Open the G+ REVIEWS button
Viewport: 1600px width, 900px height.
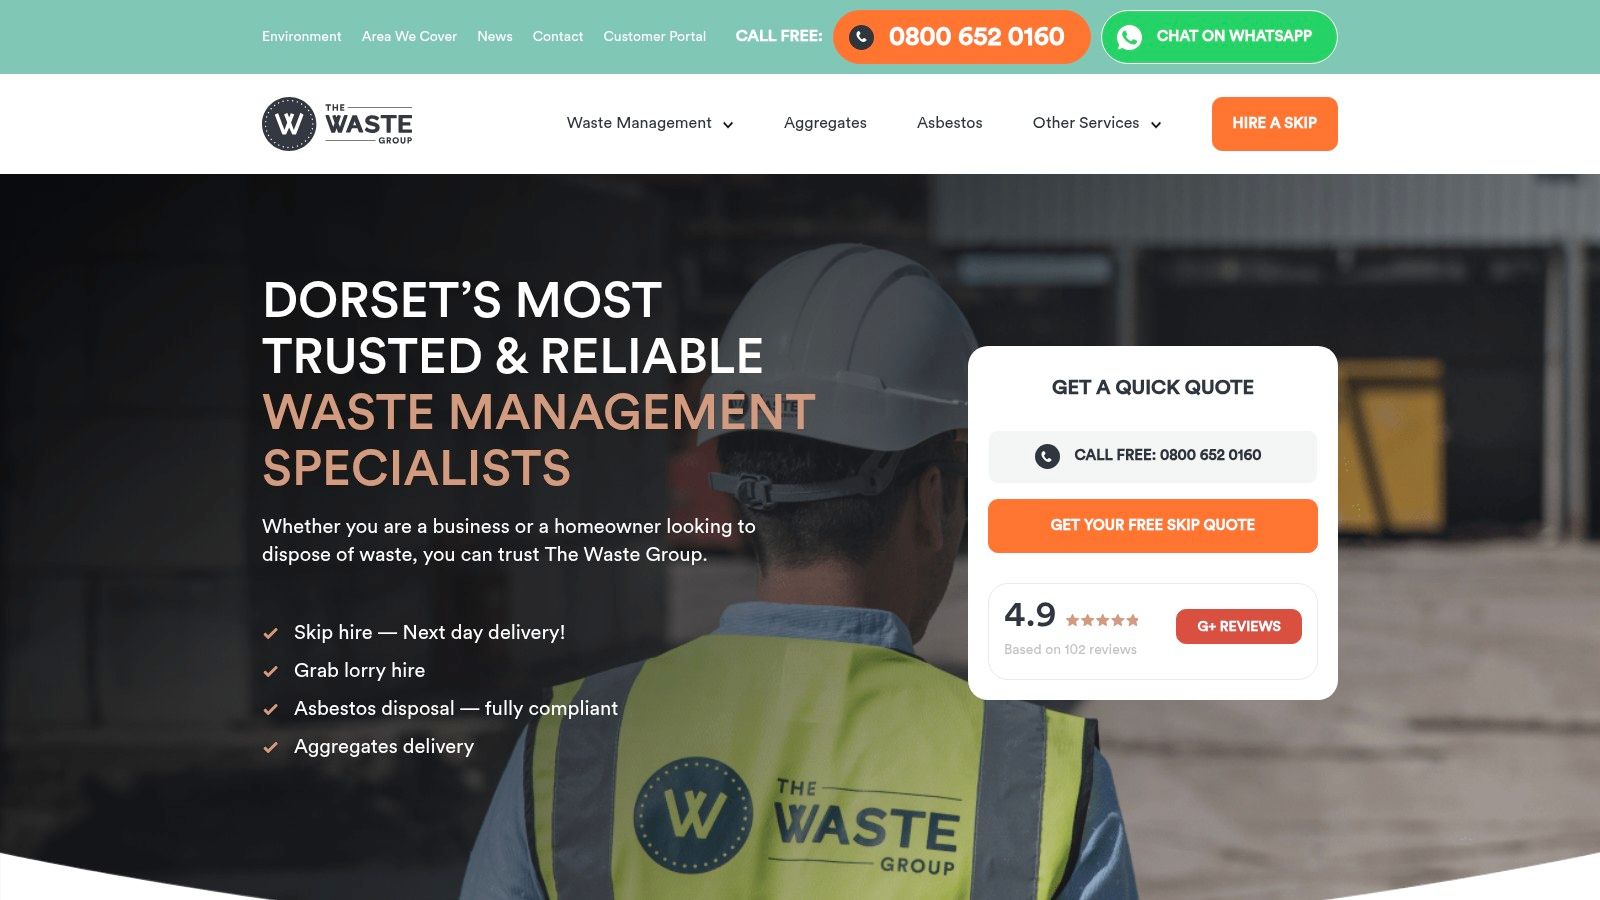(x=1238, y=626)
